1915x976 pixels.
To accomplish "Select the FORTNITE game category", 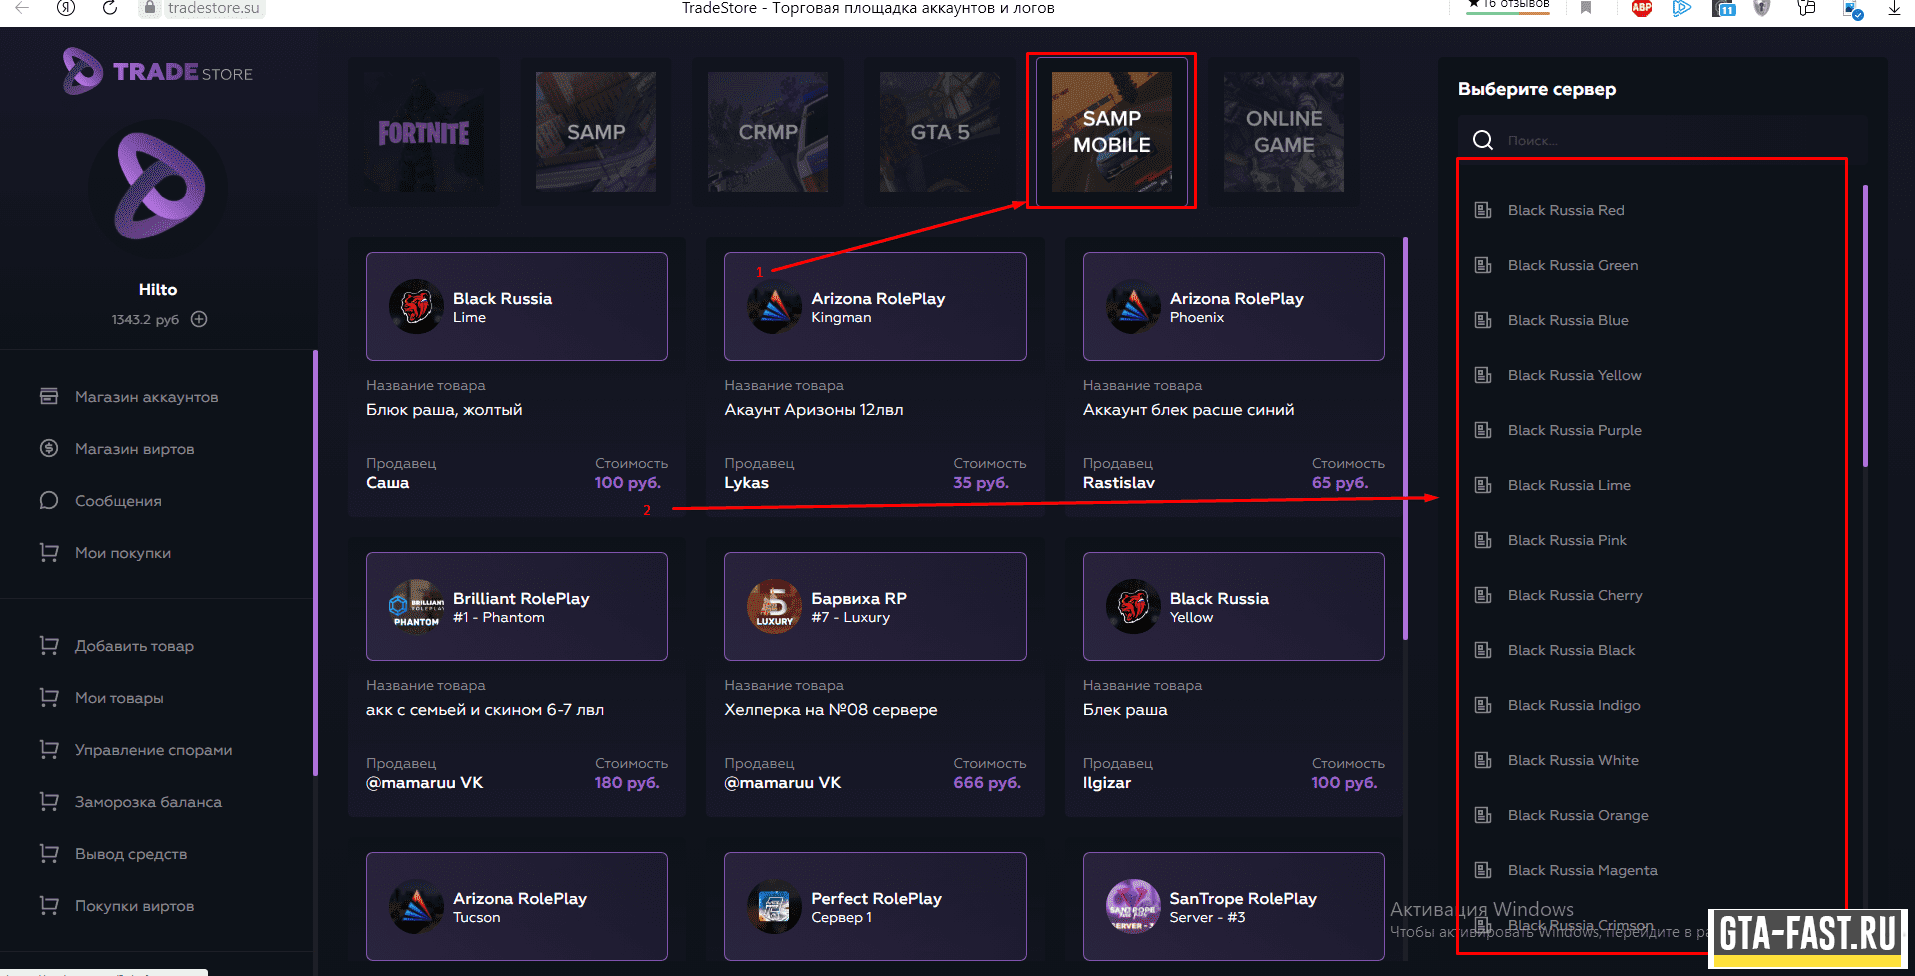I will click(424, 132).
